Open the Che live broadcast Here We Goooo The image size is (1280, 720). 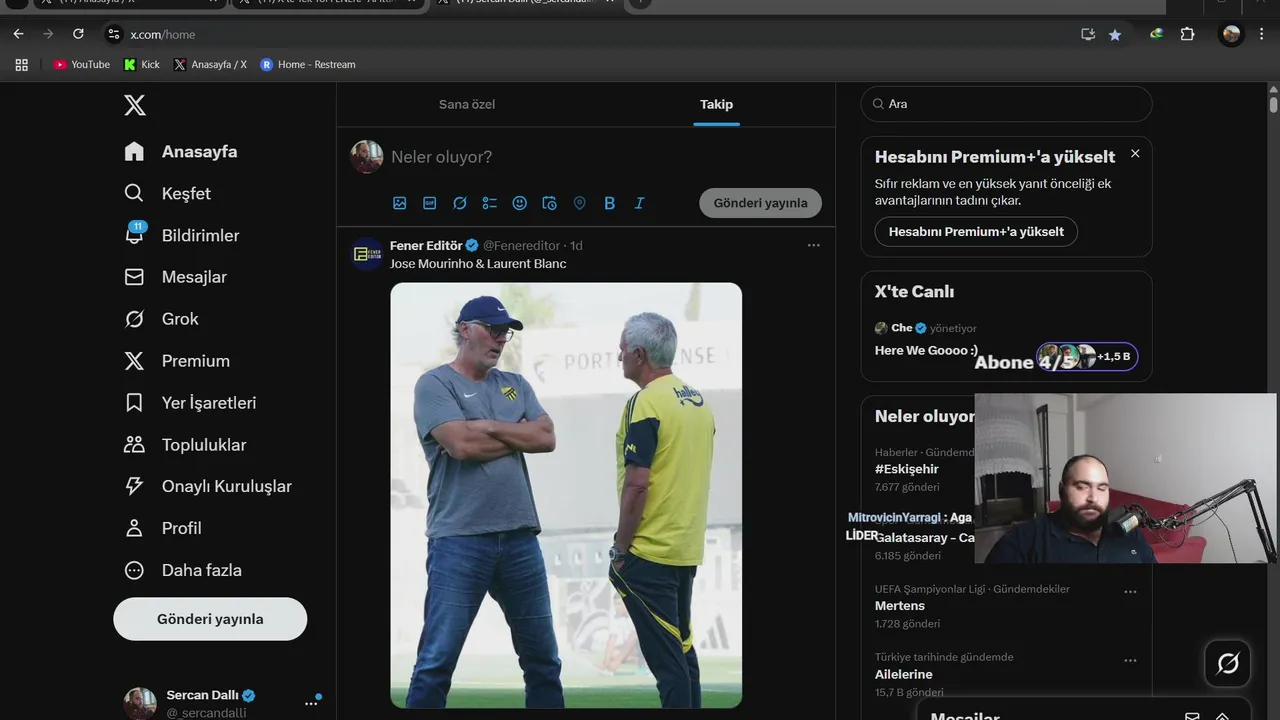[926, 350]
